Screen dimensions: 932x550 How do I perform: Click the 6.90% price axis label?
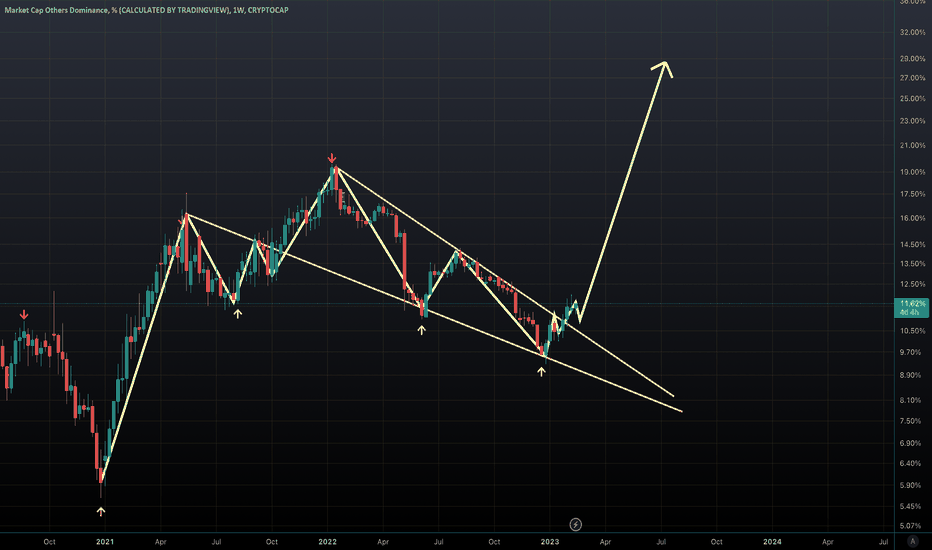[912, 443]
